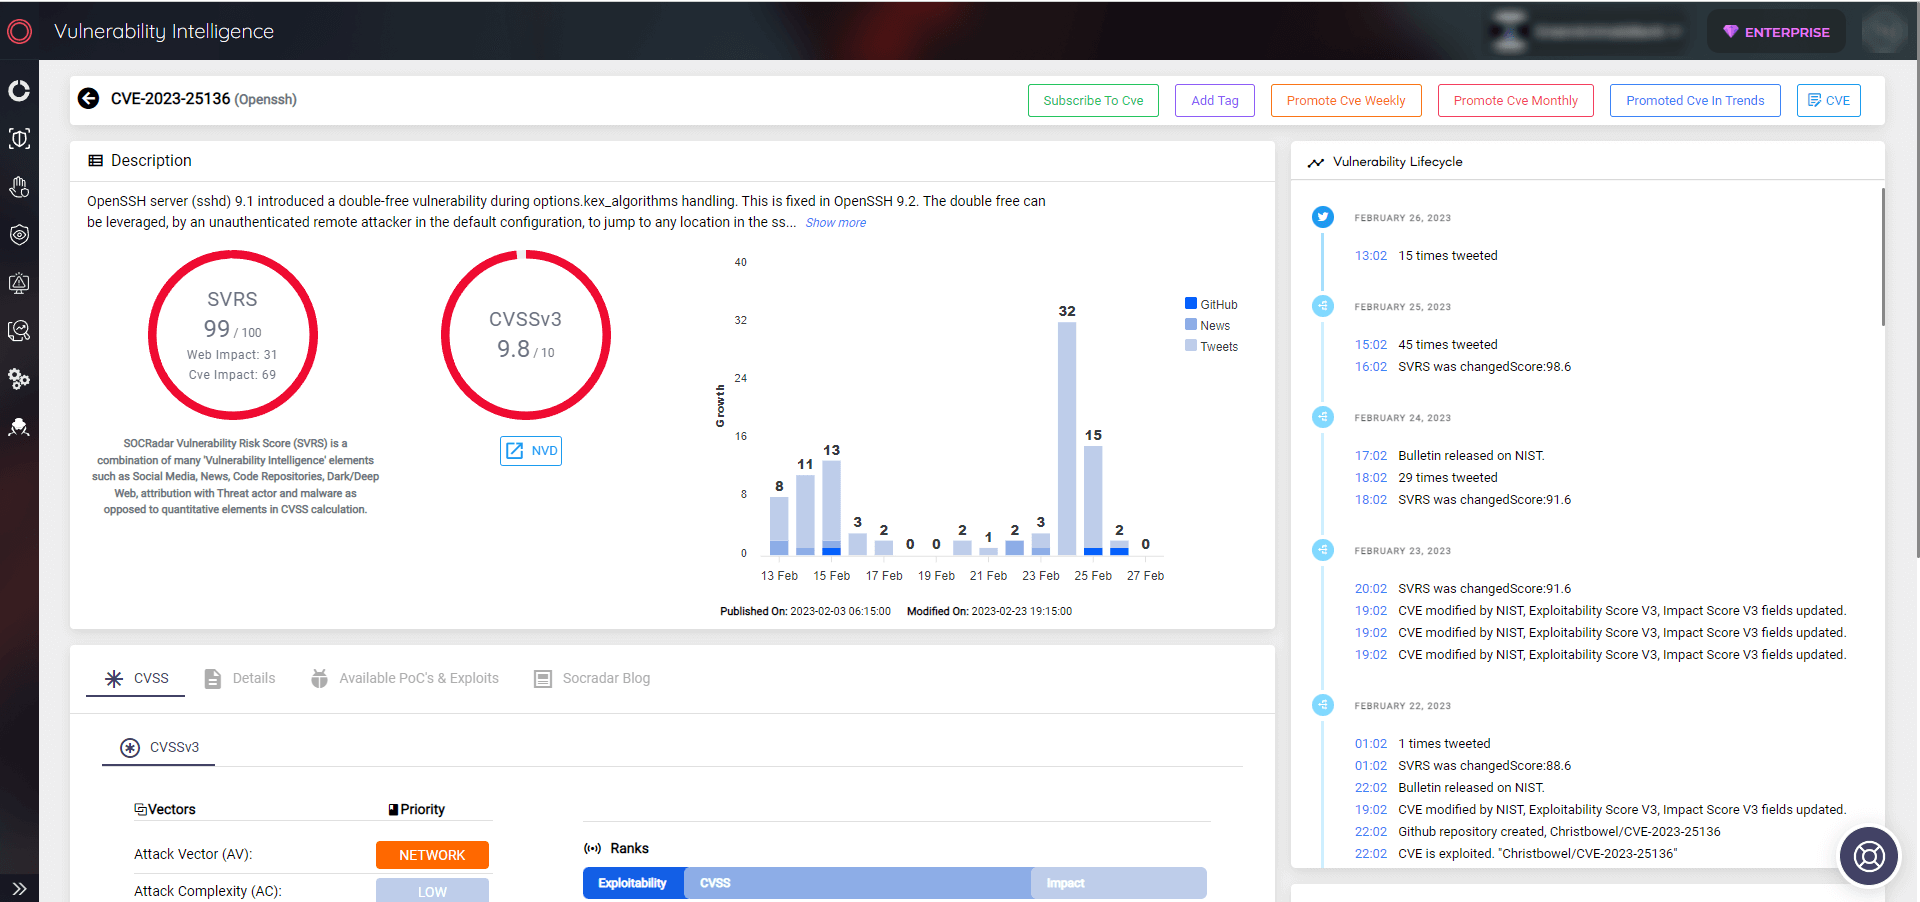Click the SOCRadar logo icon
Viewport: 1920px width, 902px height.
tap(19, 32)
